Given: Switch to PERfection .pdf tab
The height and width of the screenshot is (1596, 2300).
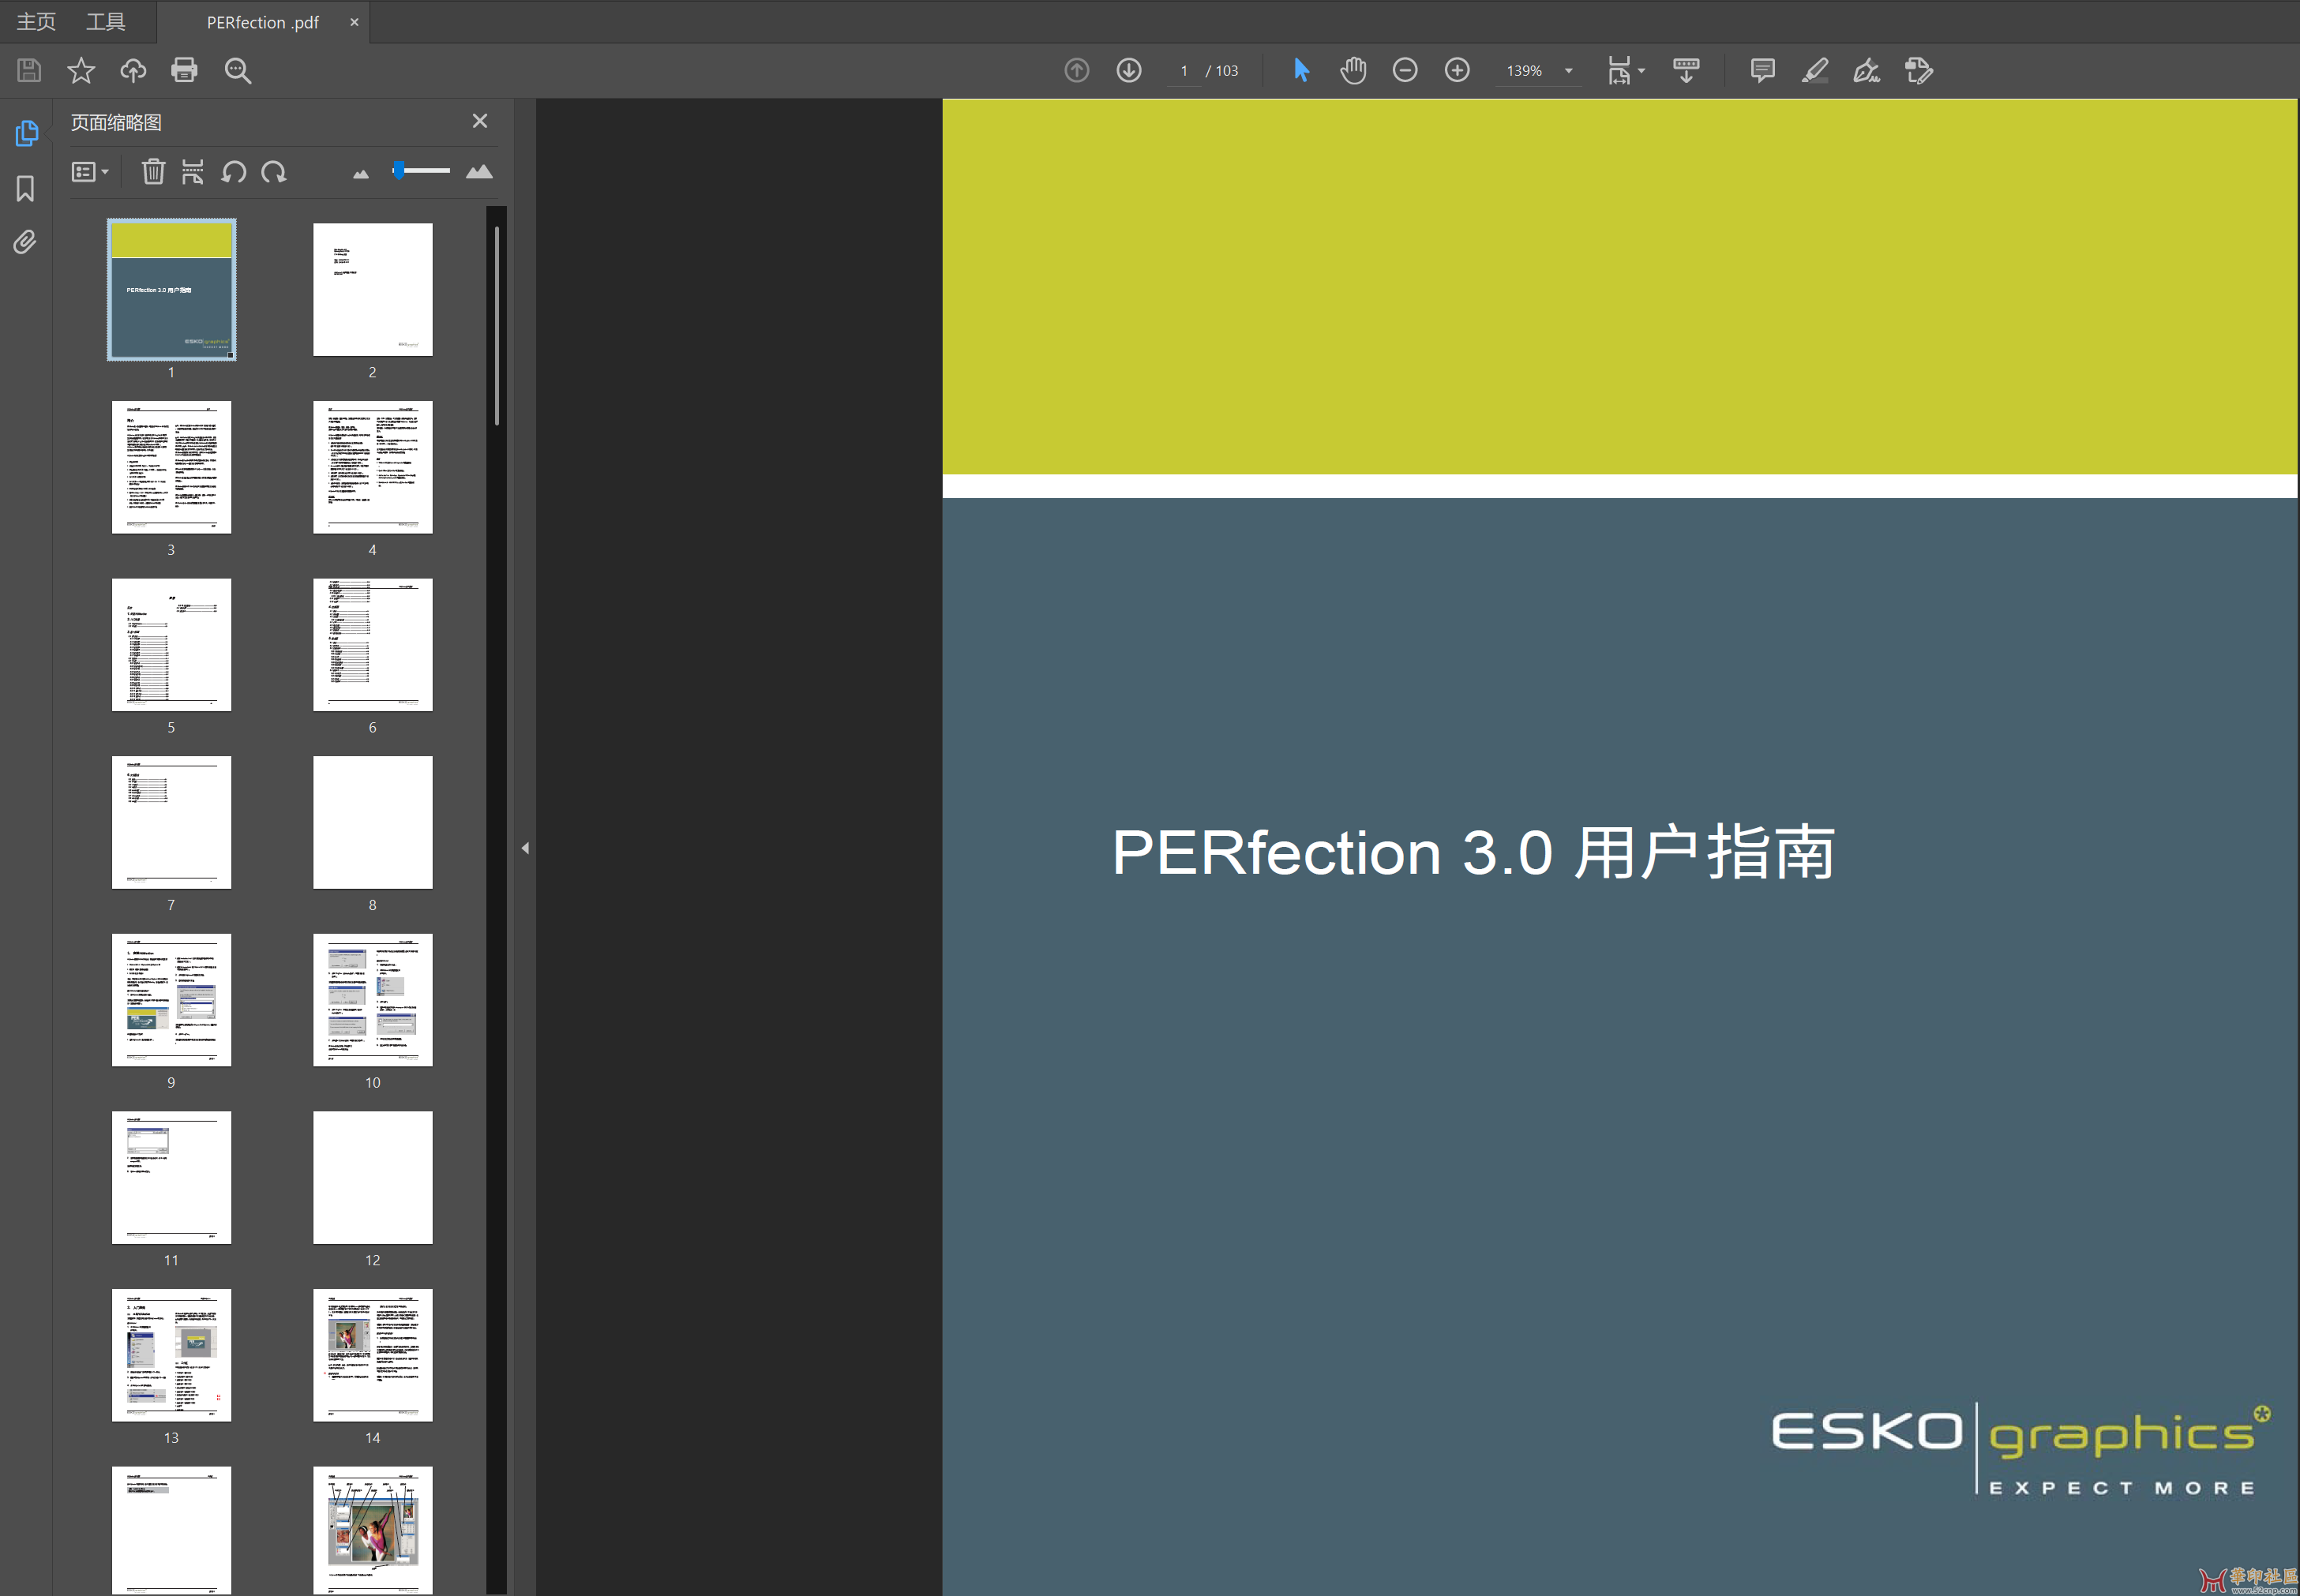Looking at the screenshot, I should click(263, 22).
